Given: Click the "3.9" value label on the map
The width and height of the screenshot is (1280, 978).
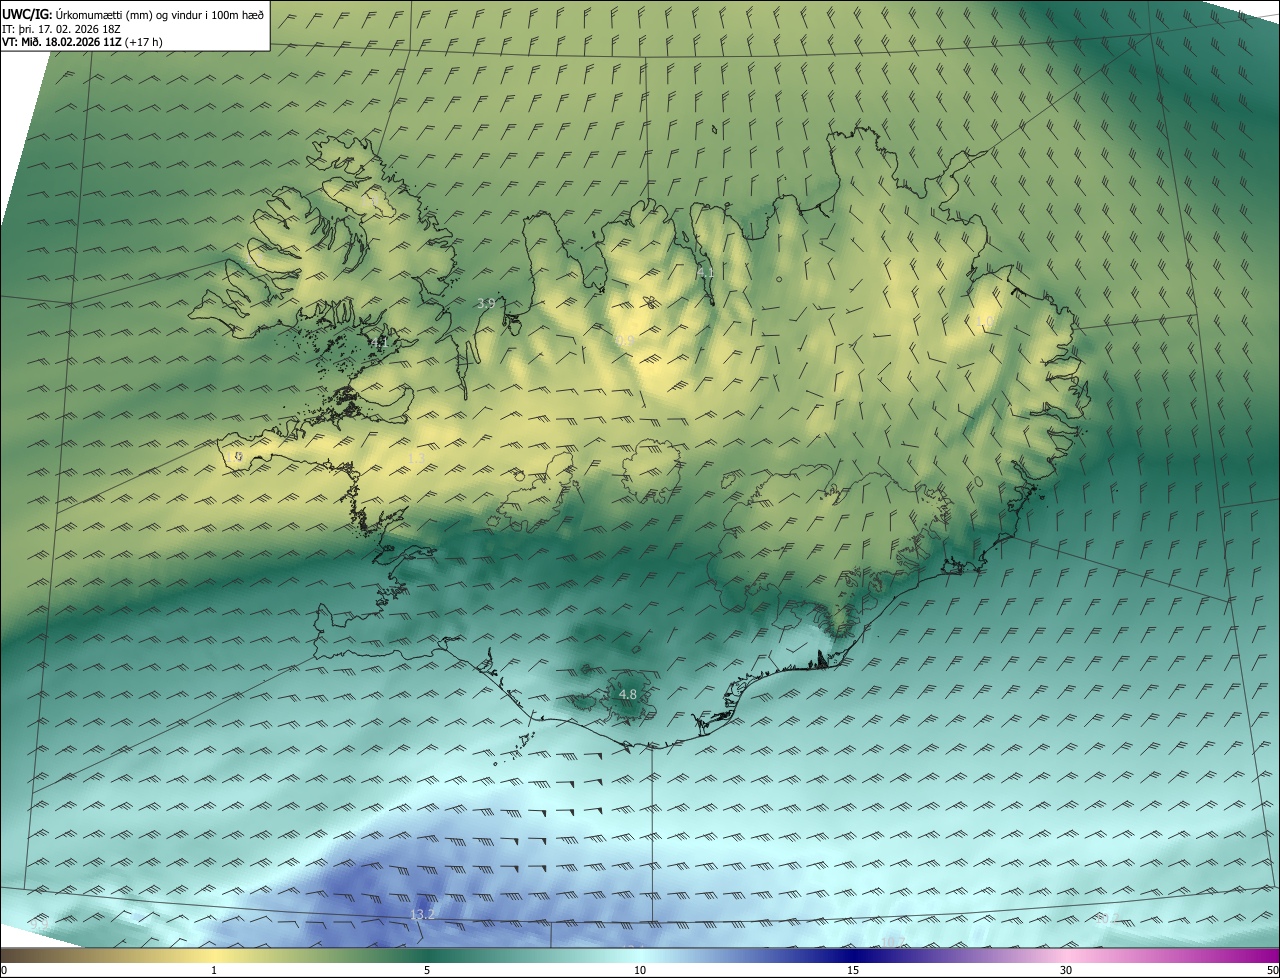Looking at the screenshot, I should coord(486,303).
